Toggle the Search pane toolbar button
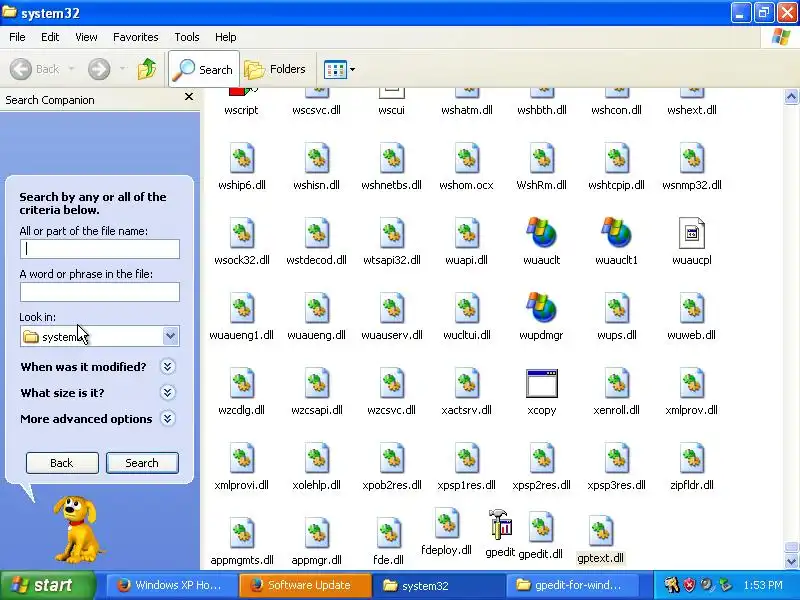 pyautogui.click(x=204, y=69)
